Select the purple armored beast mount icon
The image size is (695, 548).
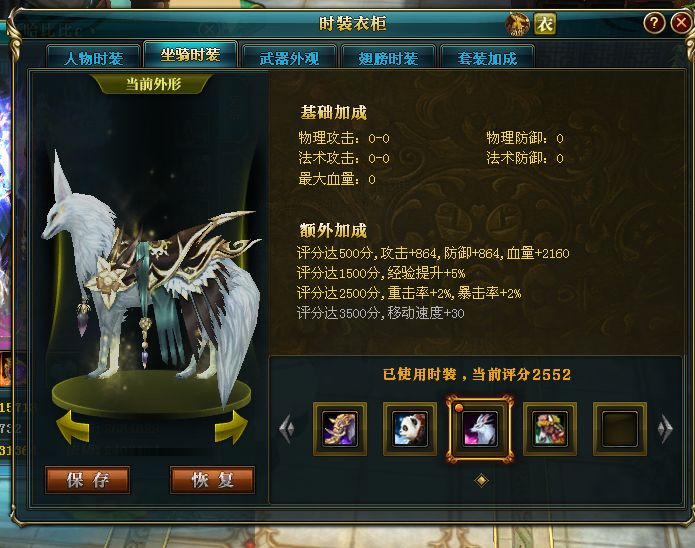pos(340,429)
